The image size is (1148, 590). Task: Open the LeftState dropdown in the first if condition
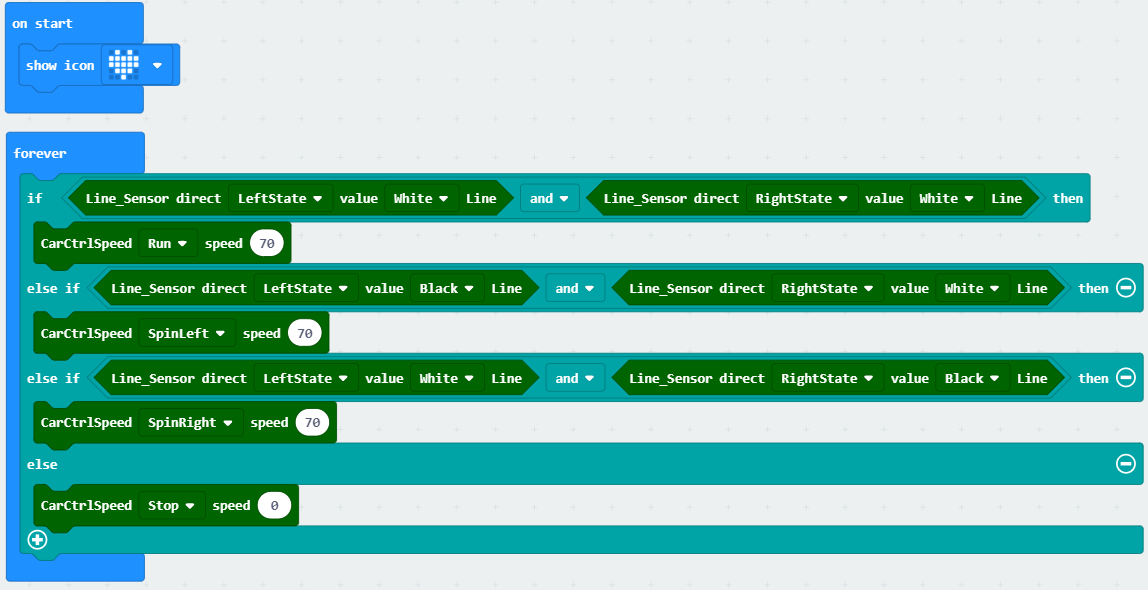[x=279, y=199]
